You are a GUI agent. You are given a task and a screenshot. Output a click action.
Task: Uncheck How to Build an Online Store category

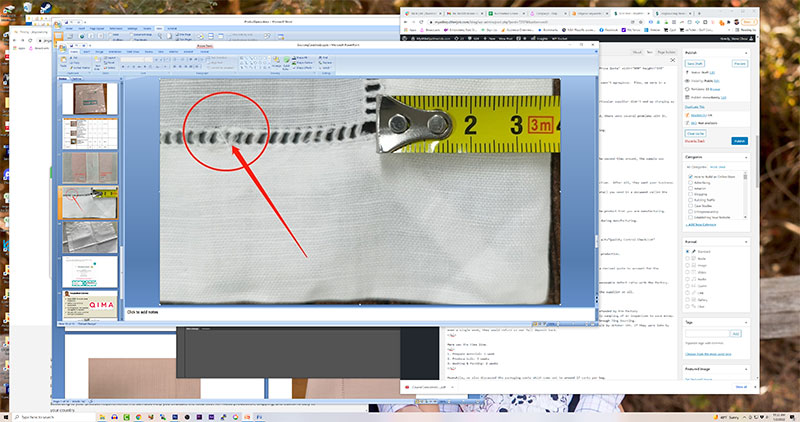tap(689, 175)
